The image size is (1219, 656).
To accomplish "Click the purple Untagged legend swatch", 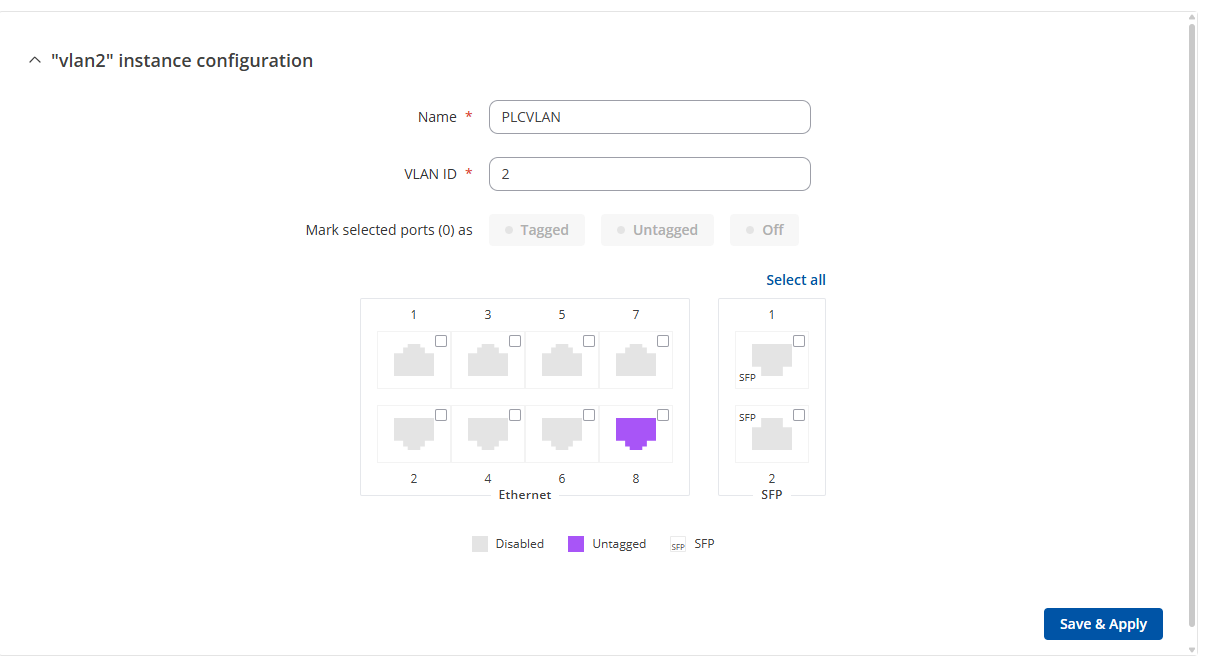I will pos(576,544).
